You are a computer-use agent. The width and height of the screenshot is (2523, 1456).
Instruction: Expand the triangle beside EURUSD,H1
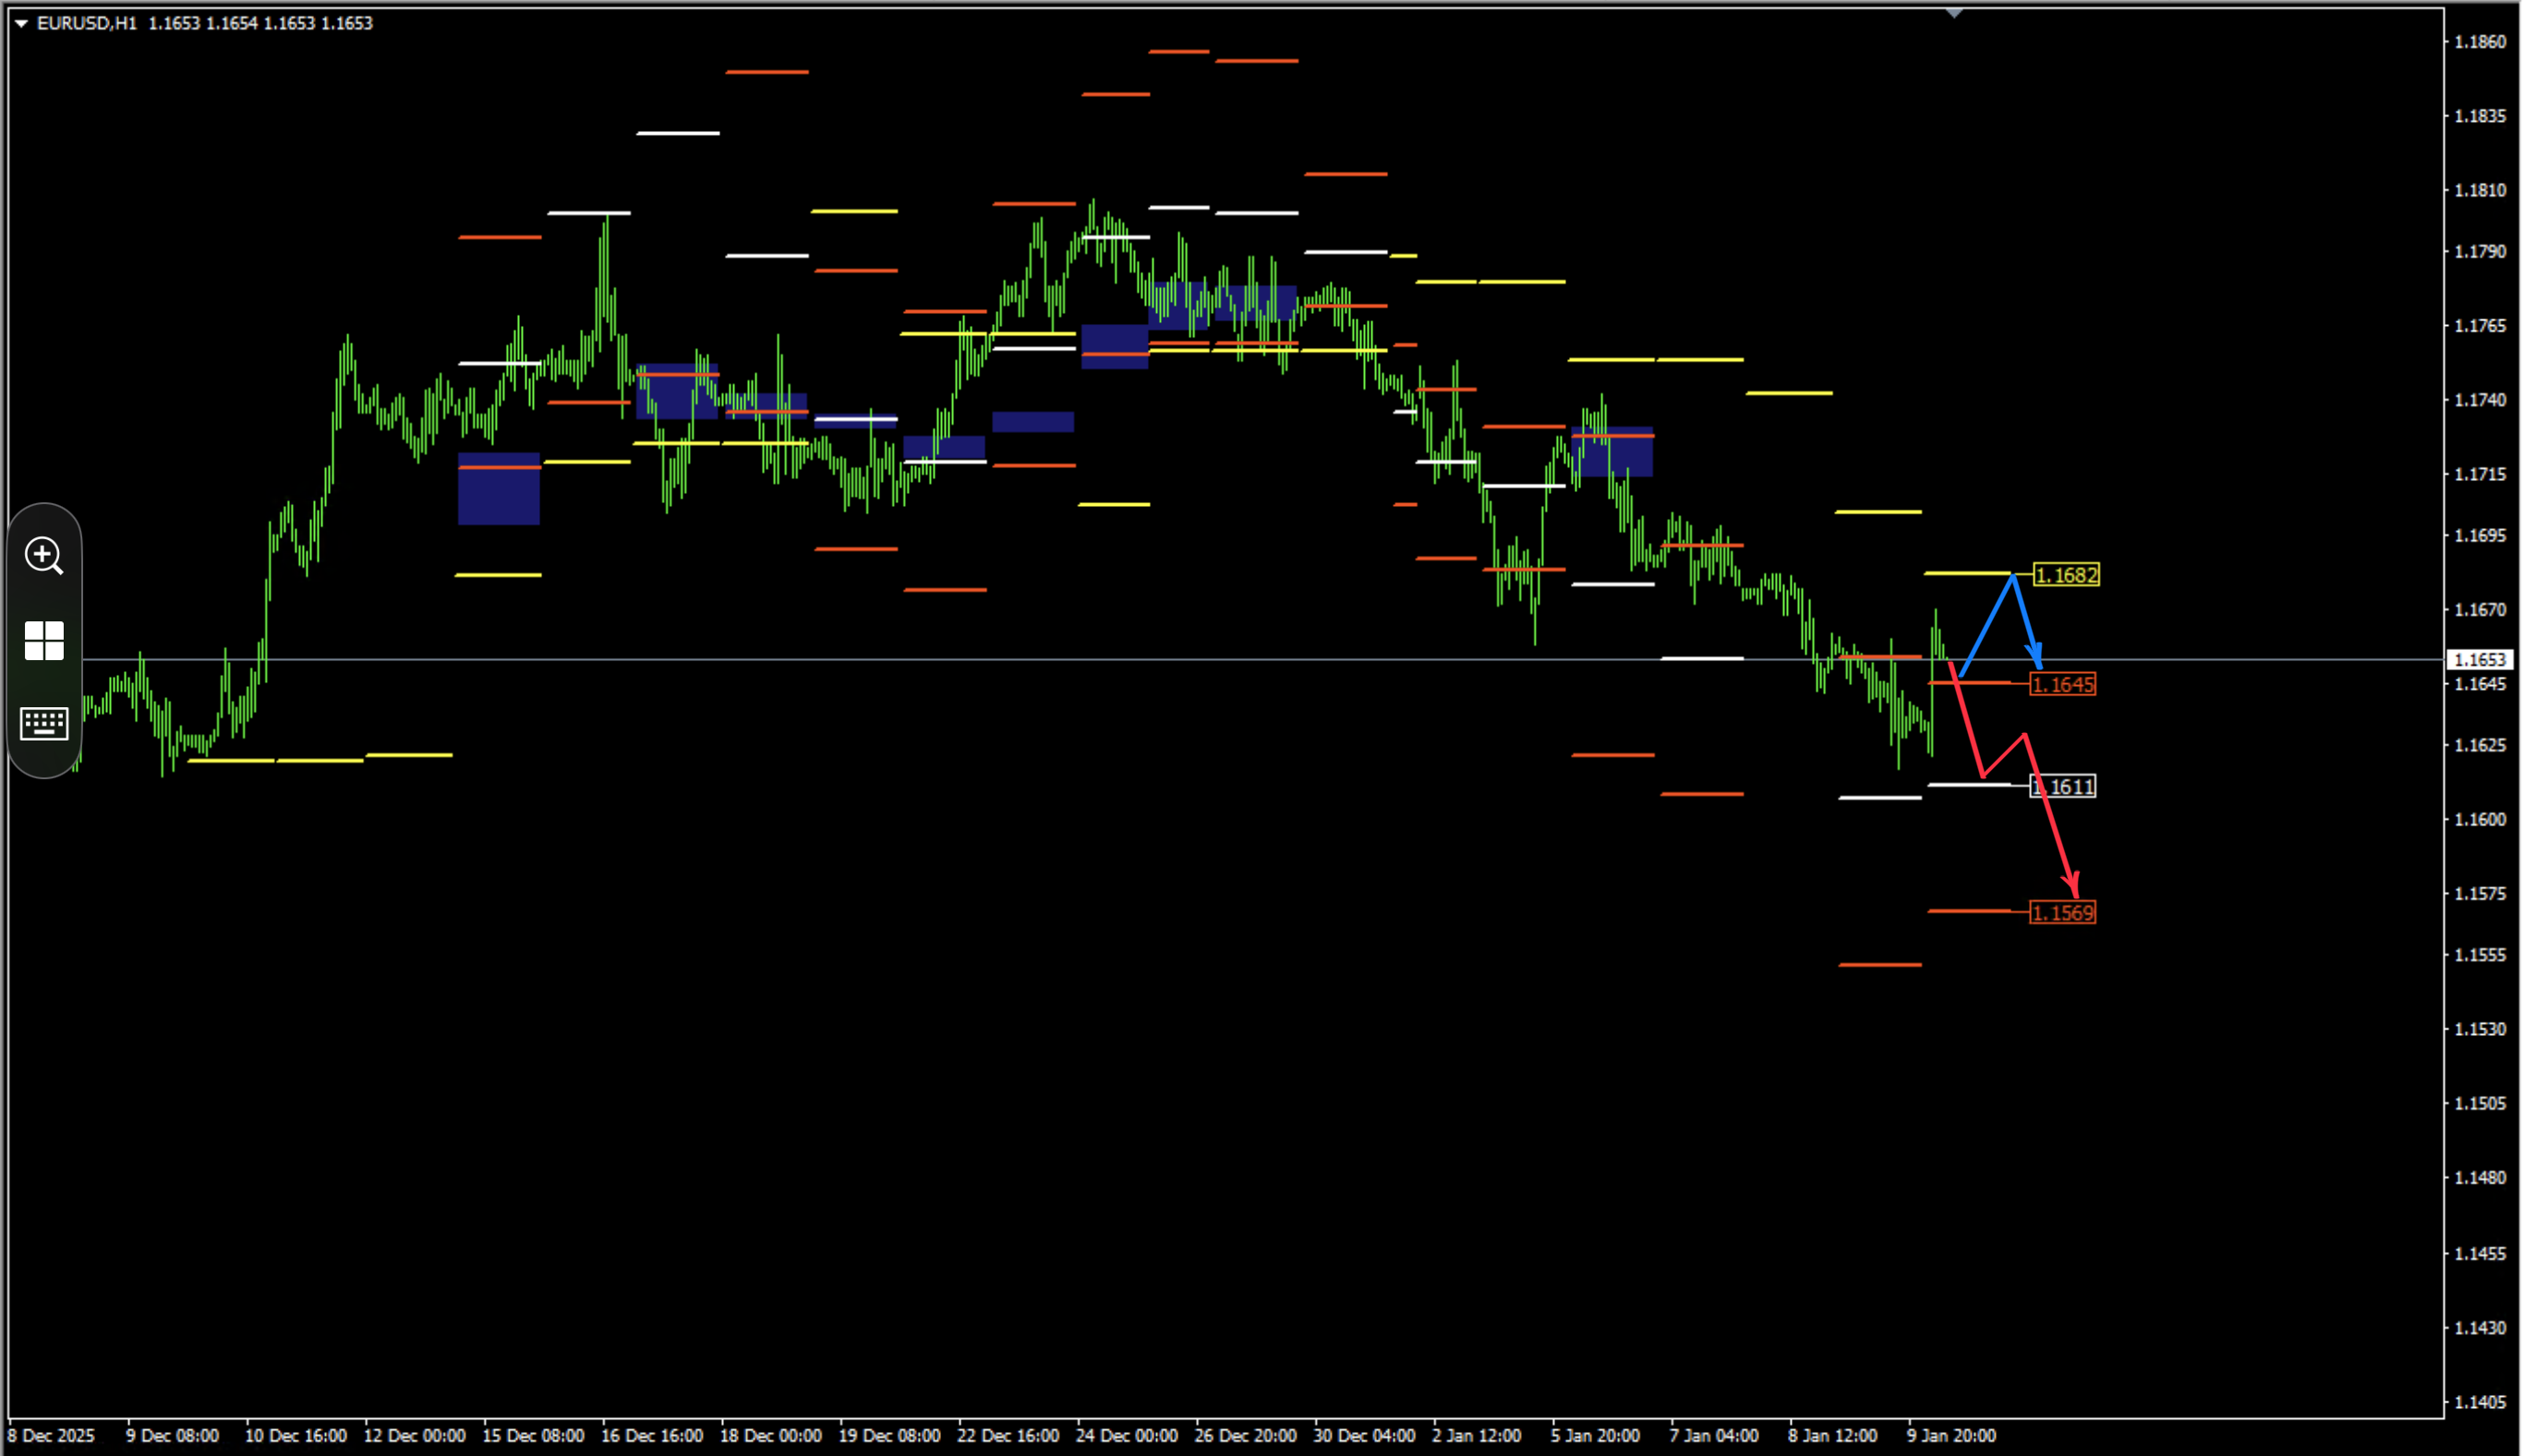point(21,23)
